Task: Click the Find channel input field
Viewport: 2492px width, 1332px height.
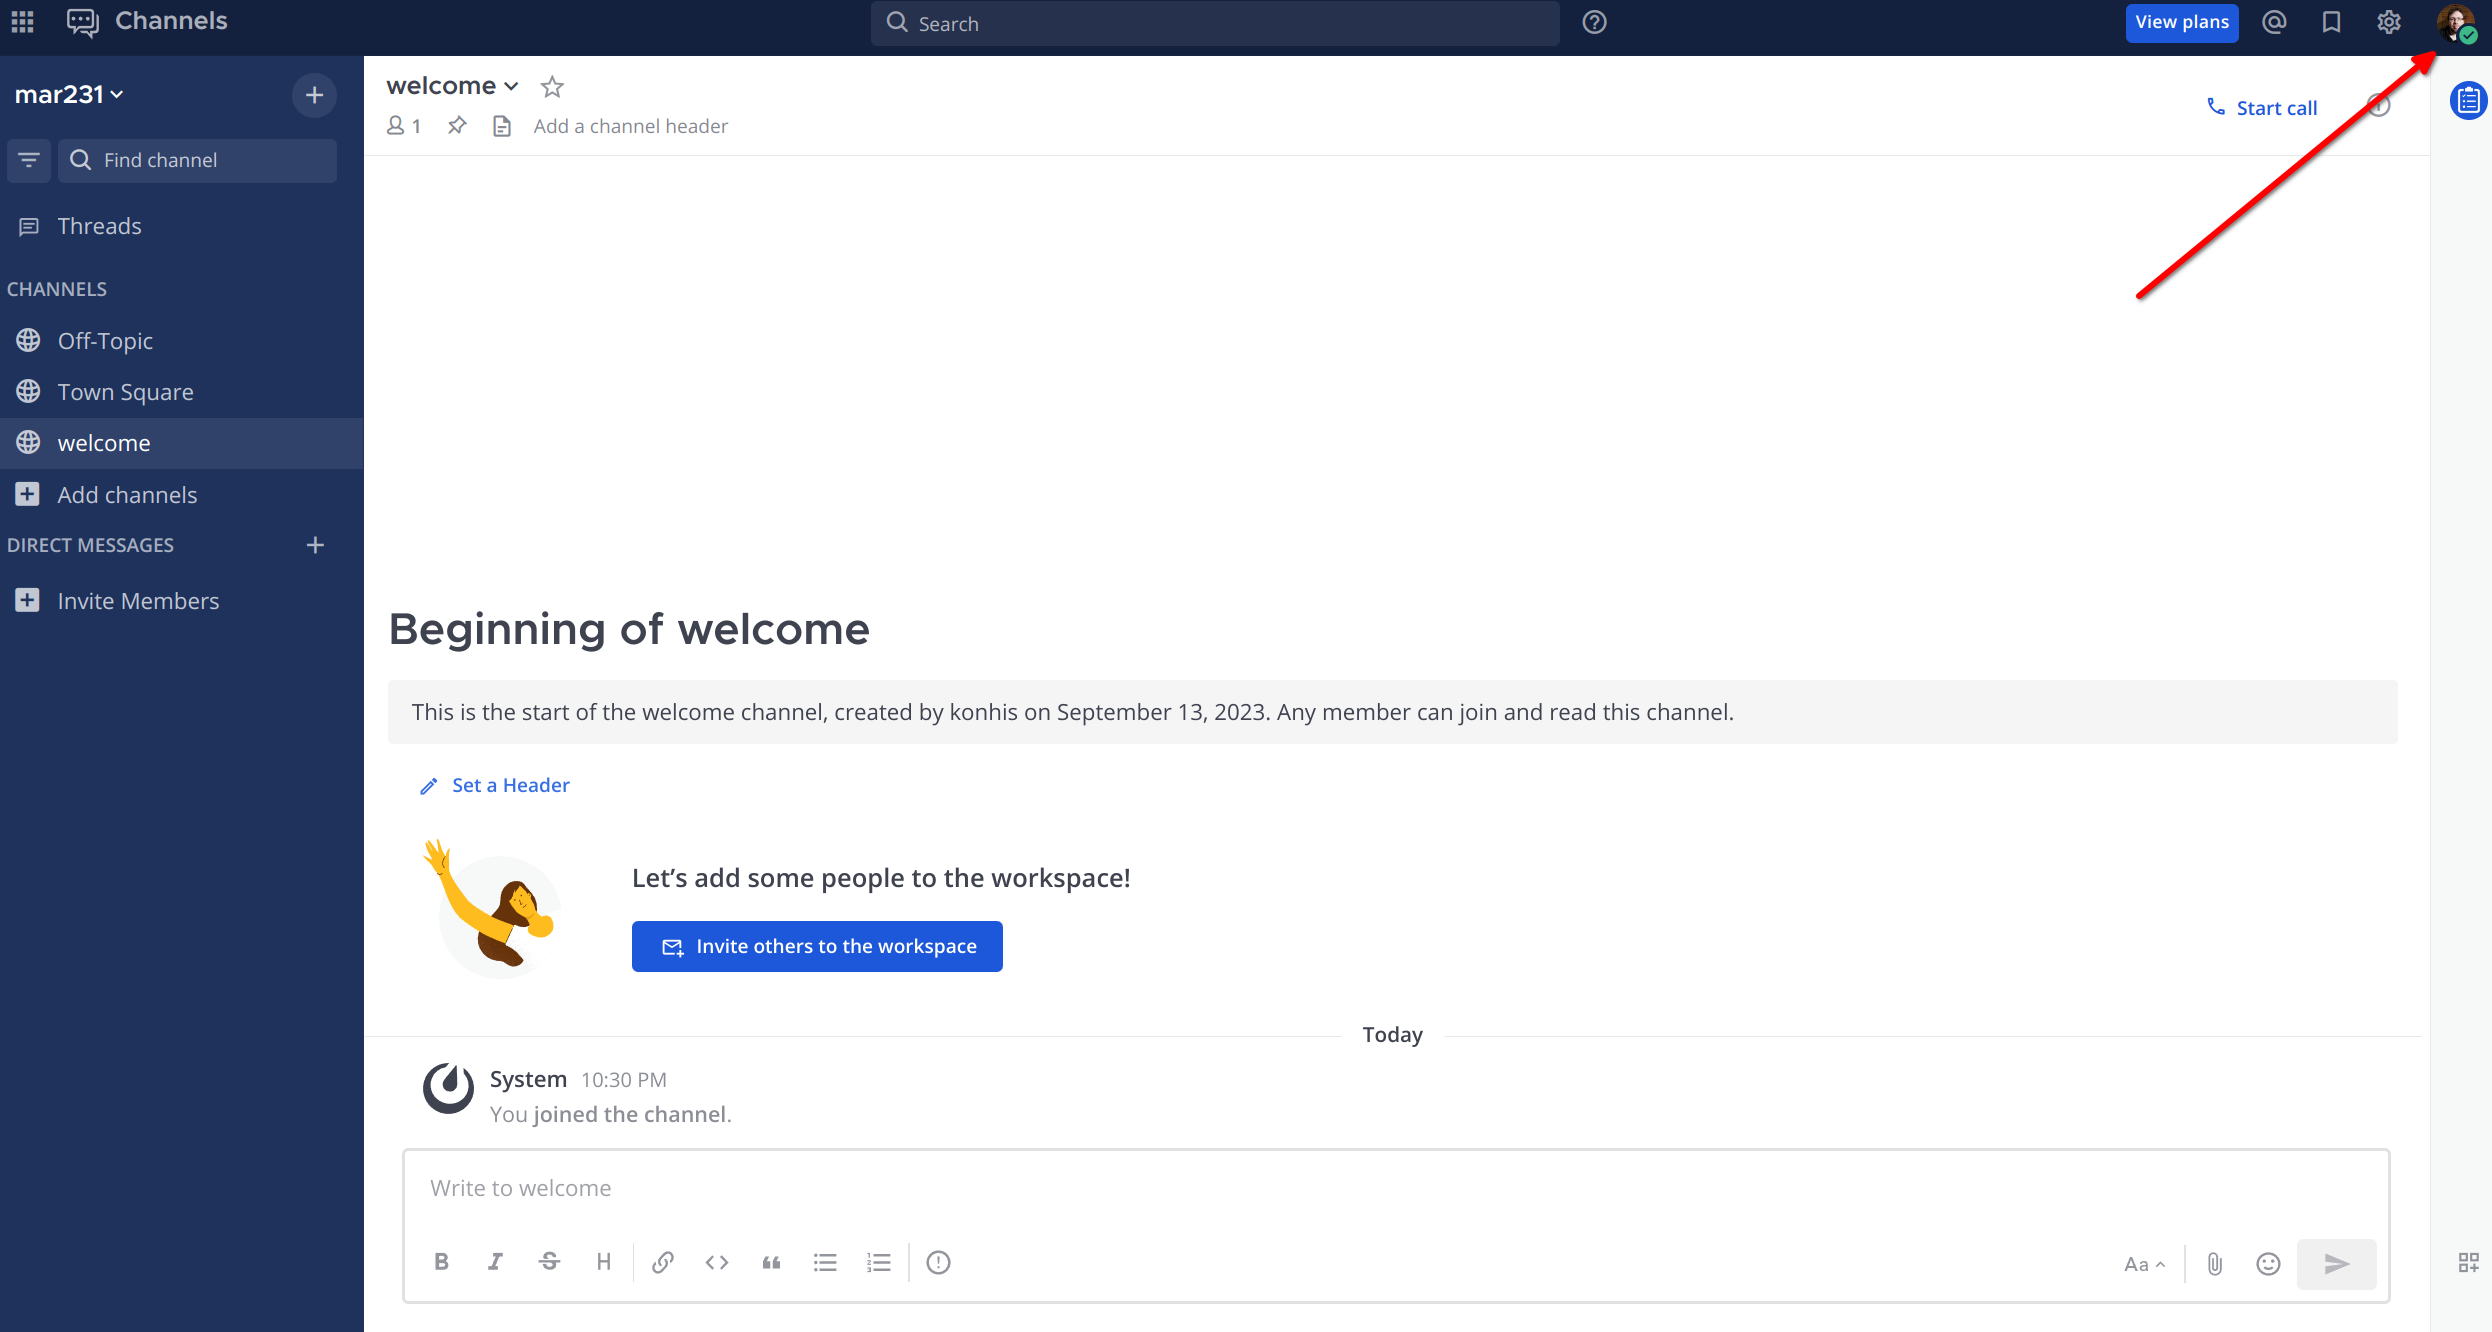Action: [197, 160]
